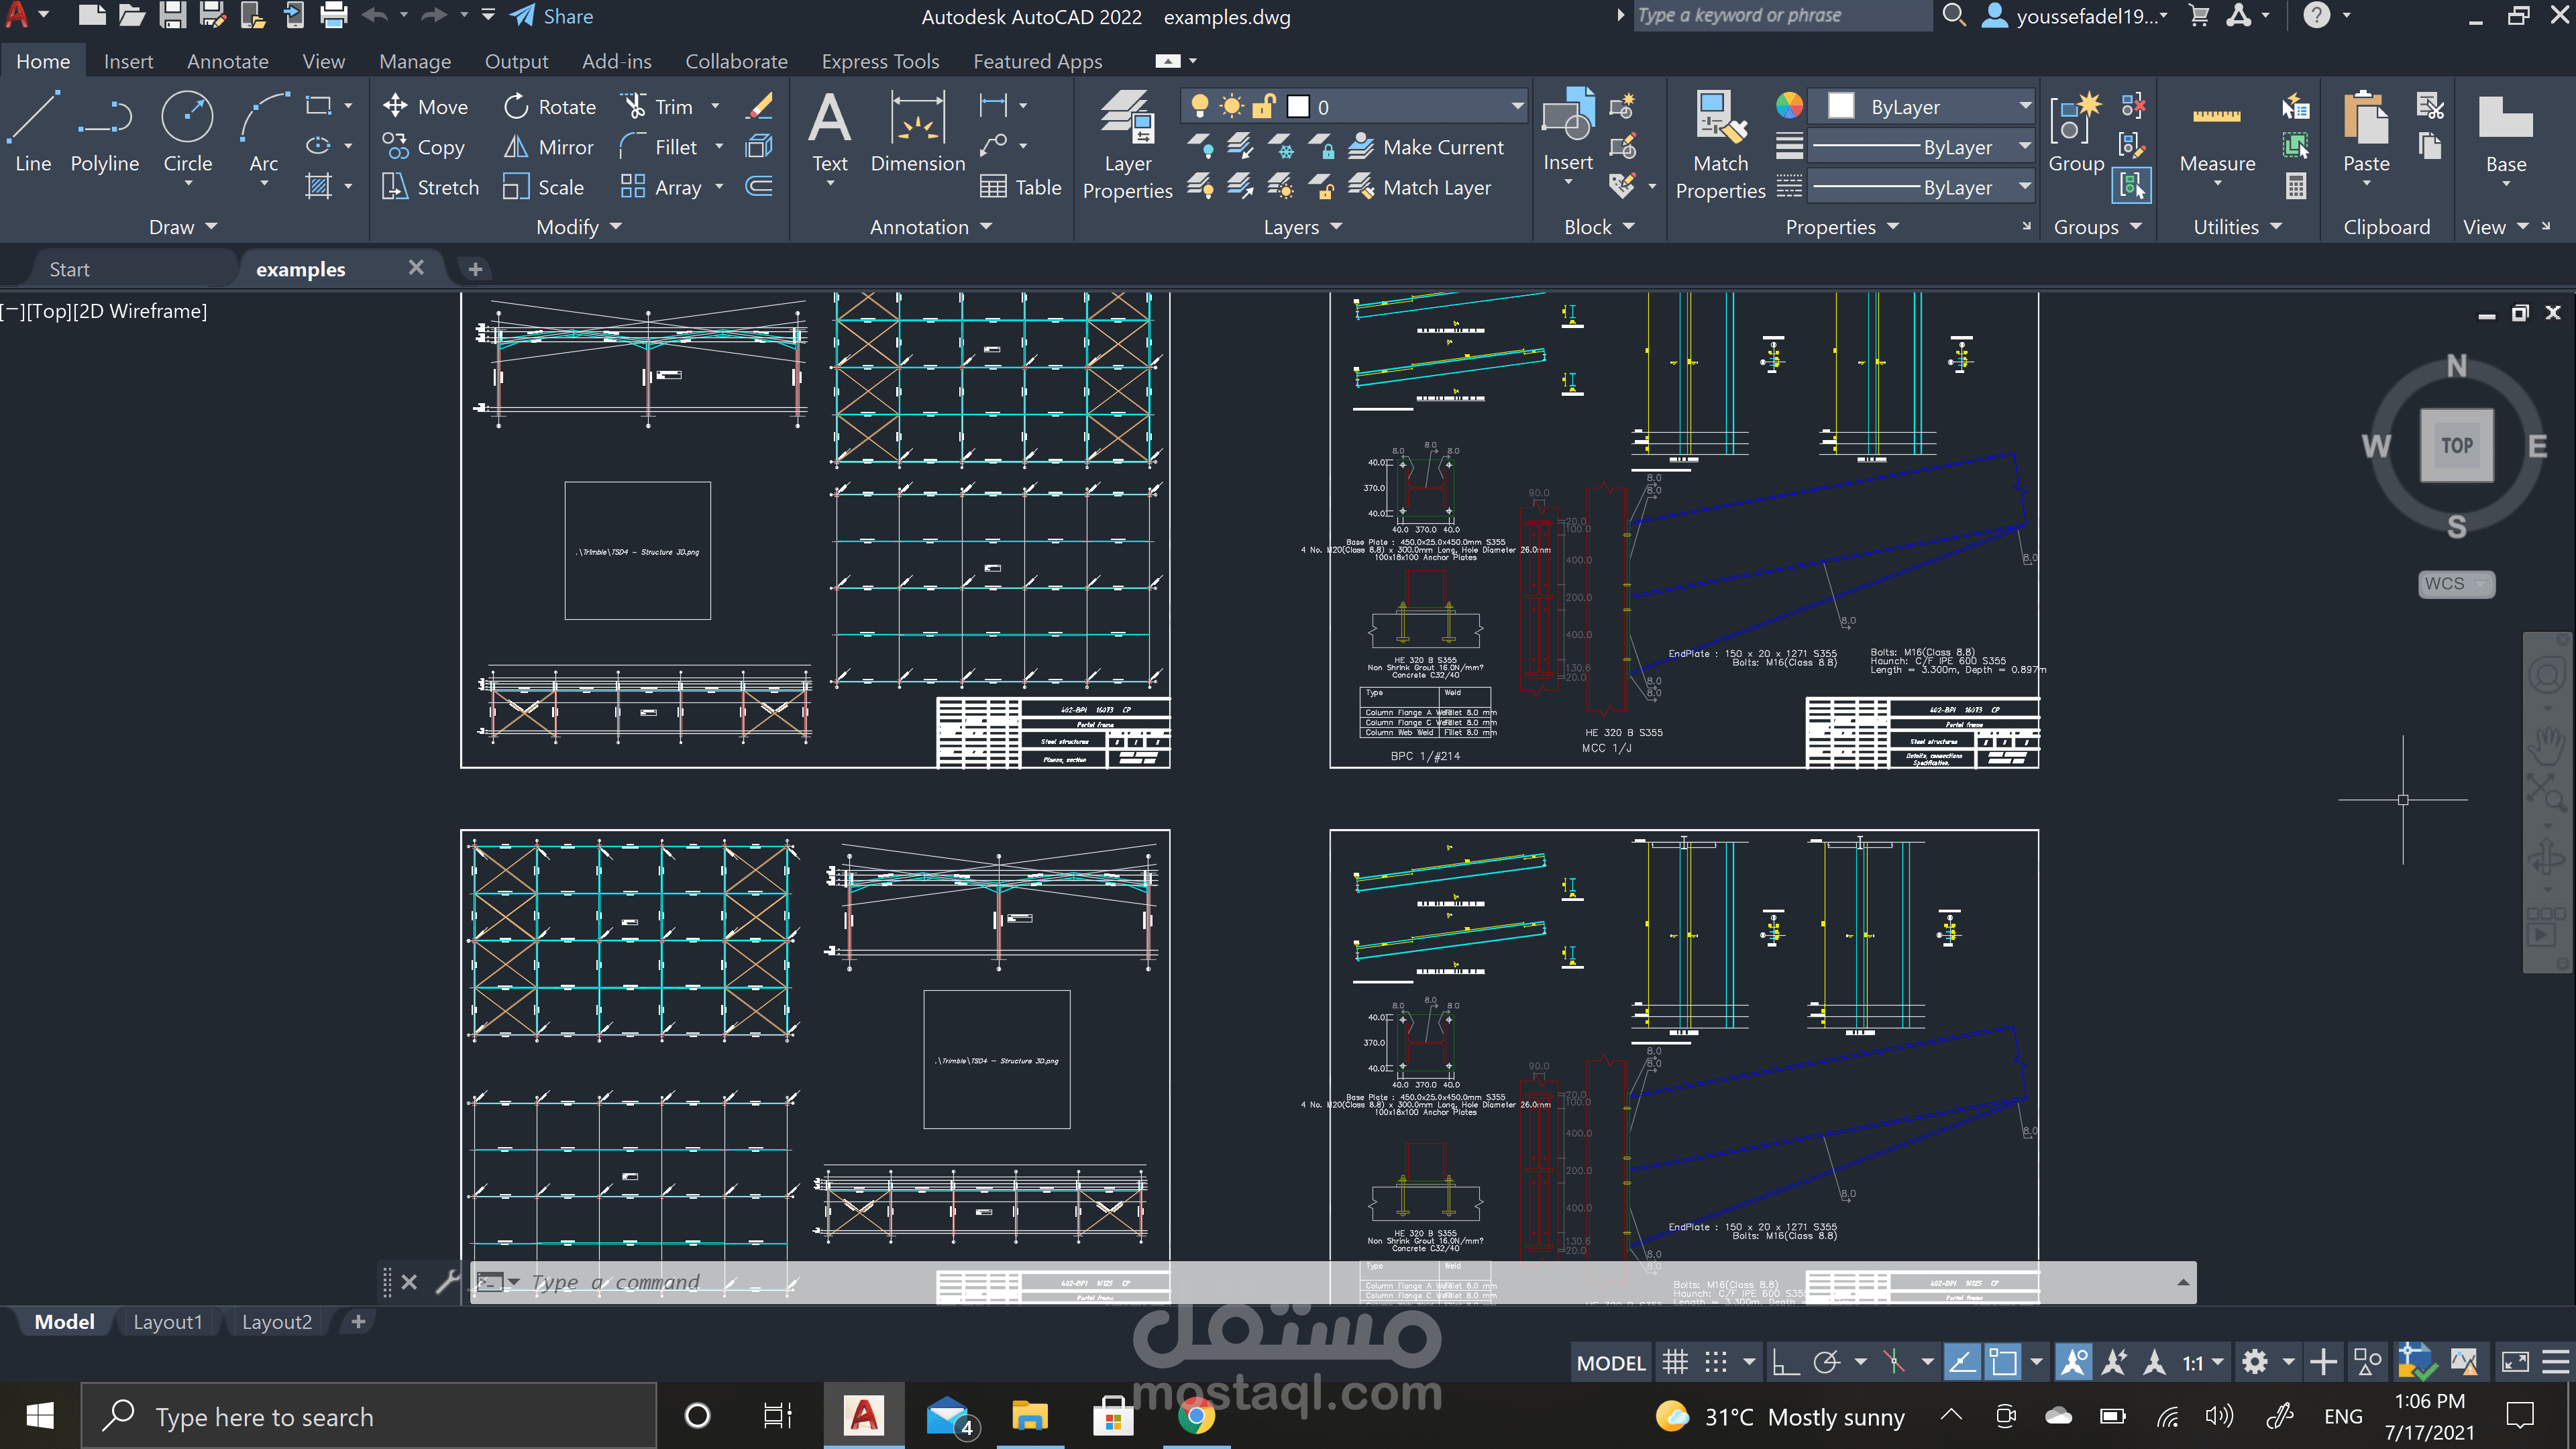Click the Share button
This screenshot has height=1449, width=2576.
[x=552, y=16]
